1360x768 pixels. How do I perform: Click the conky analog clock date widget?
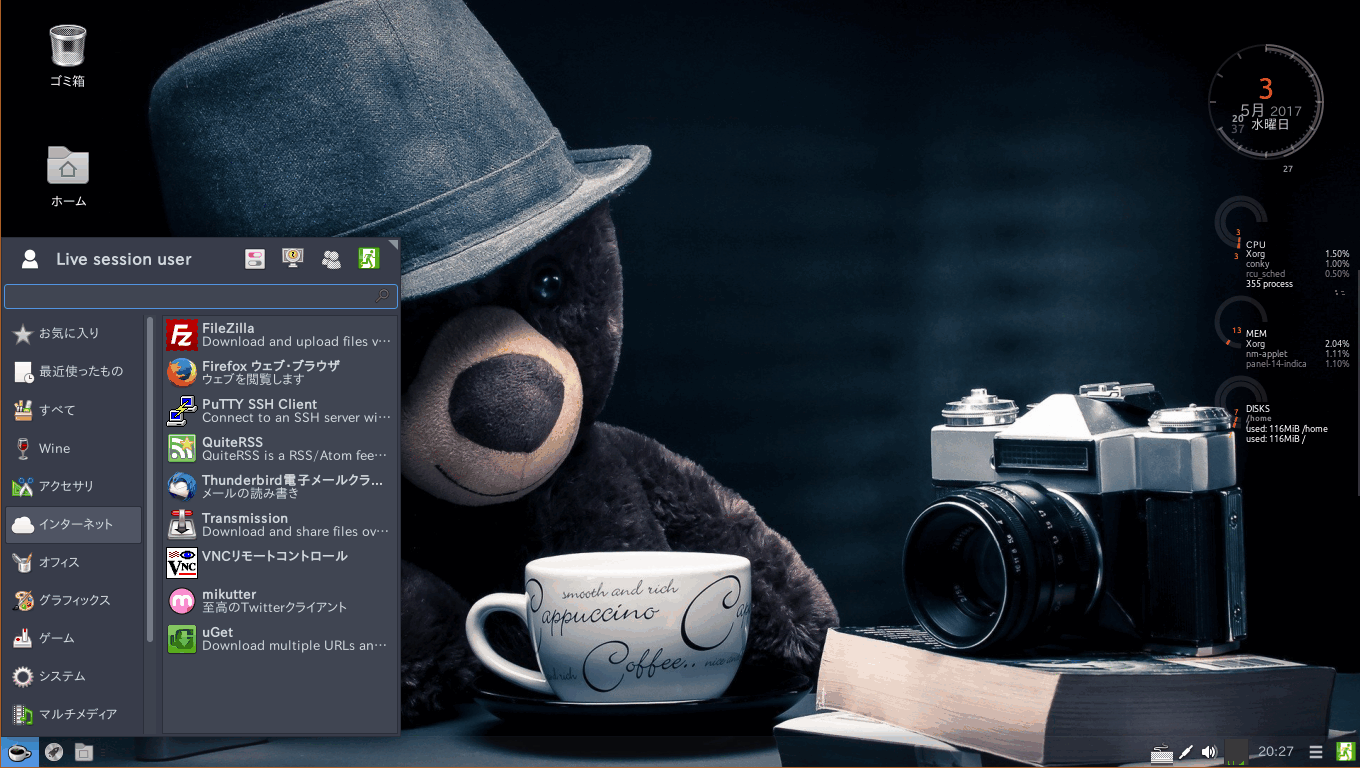1265,103
